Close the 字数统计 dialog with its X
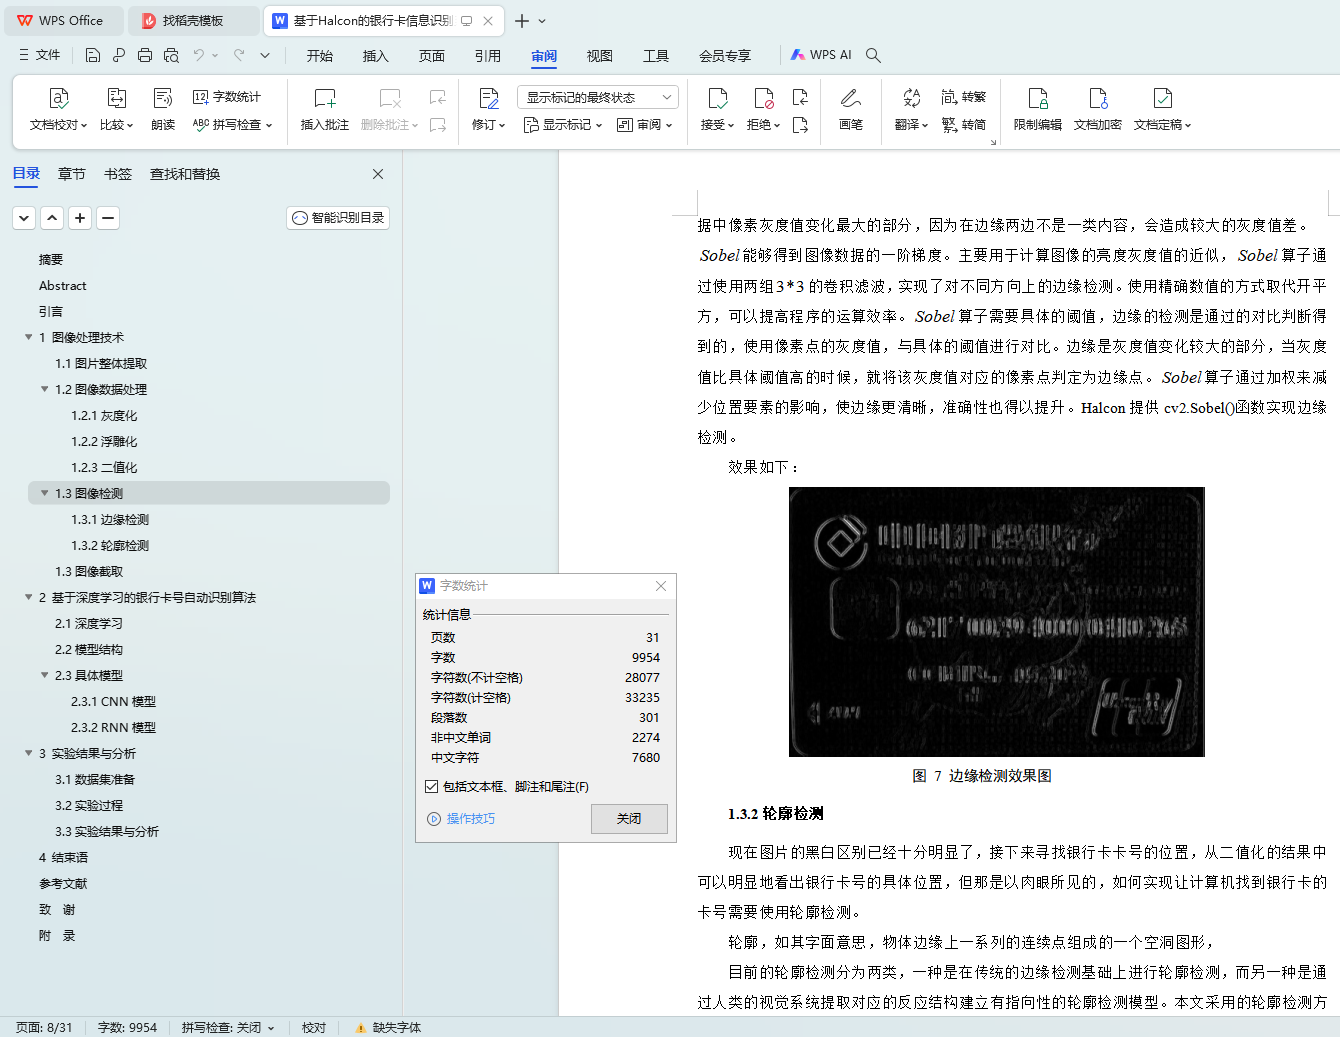This screenshot has width=1340, height=1037. click(661, 586)
